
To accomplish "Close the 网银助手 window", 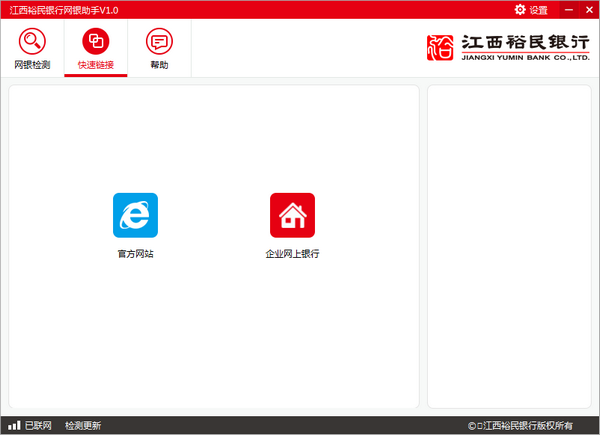I will tap(589, 10).
